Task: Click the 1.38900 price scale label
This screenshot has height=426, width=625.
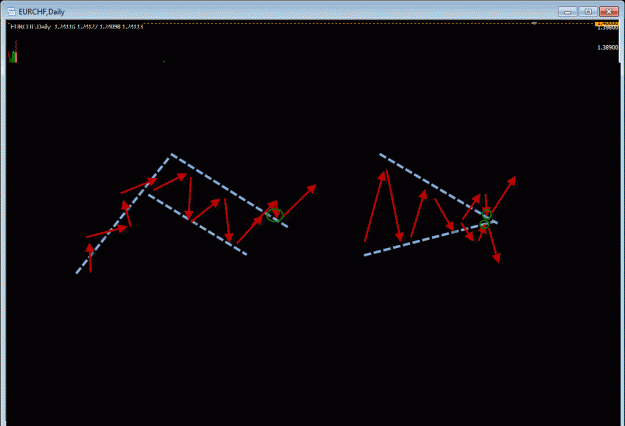Action: point(607,47)
